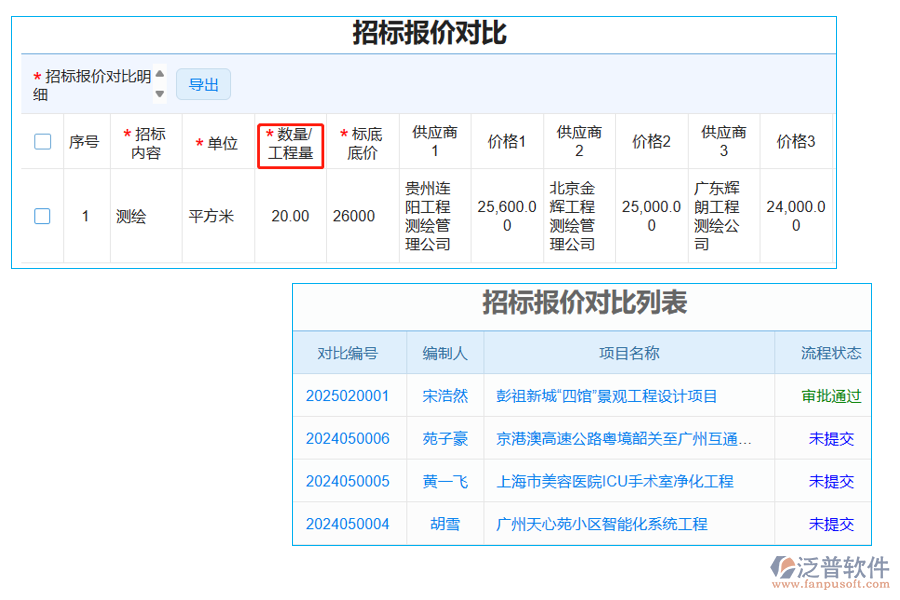Open project 上海市美容医院ICU手术室净化工程

[x=616, y=481]
